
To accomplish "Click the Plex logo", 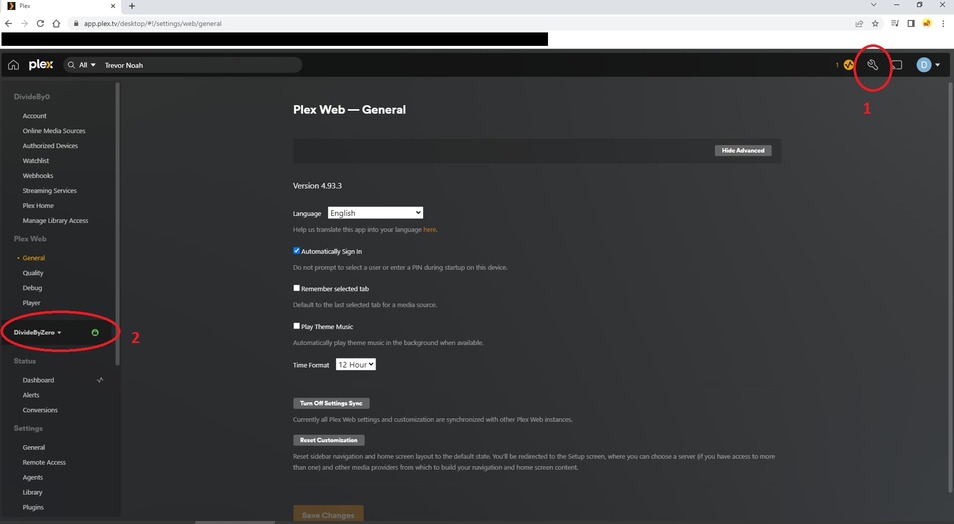I will coord(41,65).
